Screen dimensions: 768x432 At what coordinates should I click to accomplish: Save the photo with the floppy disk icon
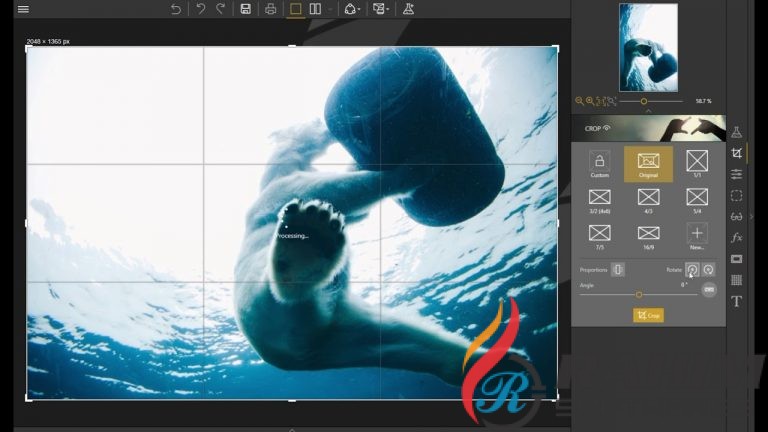245,9
